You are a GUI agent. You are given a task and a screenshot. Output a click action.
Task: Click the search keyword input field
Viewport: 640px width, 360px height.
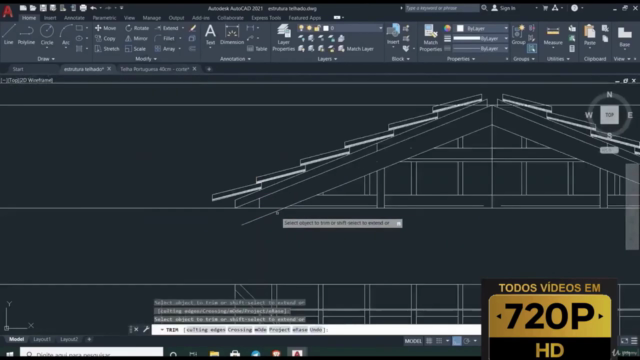pos(442,8)
